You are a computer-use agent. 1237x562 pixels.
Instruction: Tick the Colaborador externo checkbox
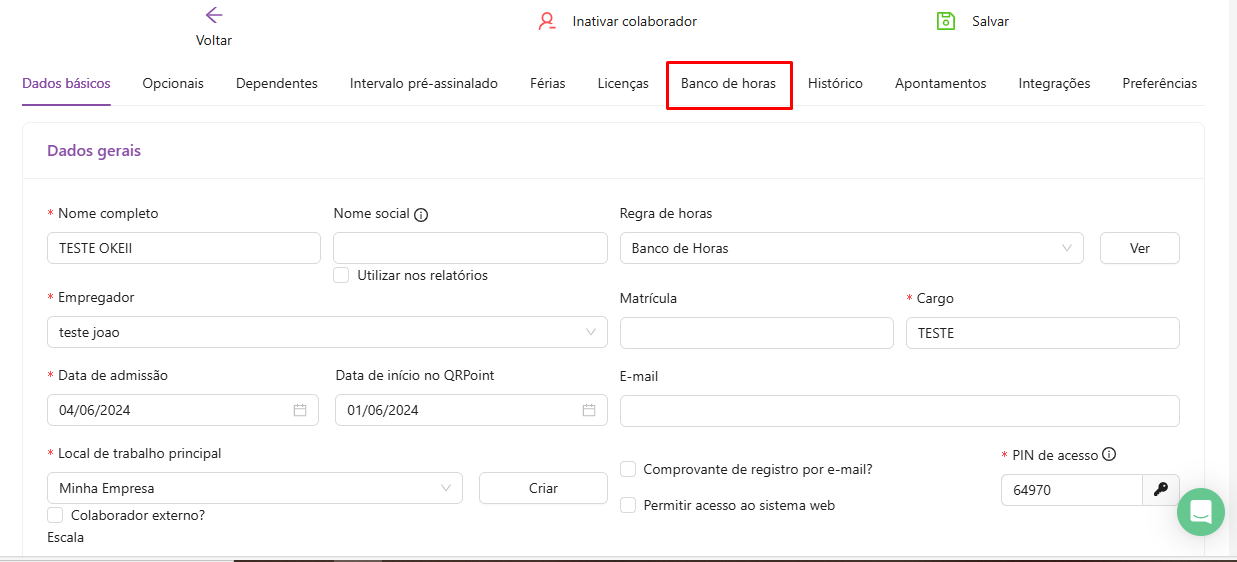[56, 515]
